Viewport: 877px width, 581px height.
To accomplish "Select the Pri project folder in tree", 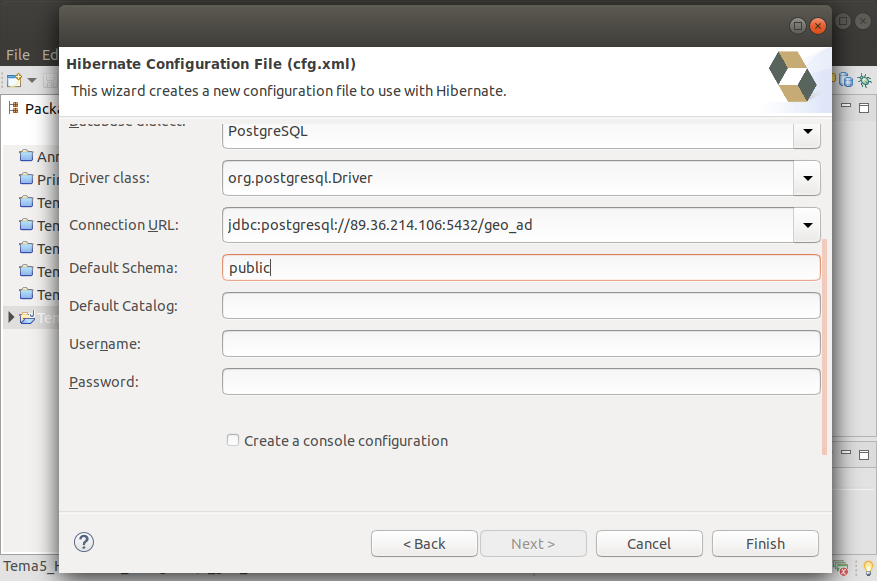I will [x=39, y=179].
